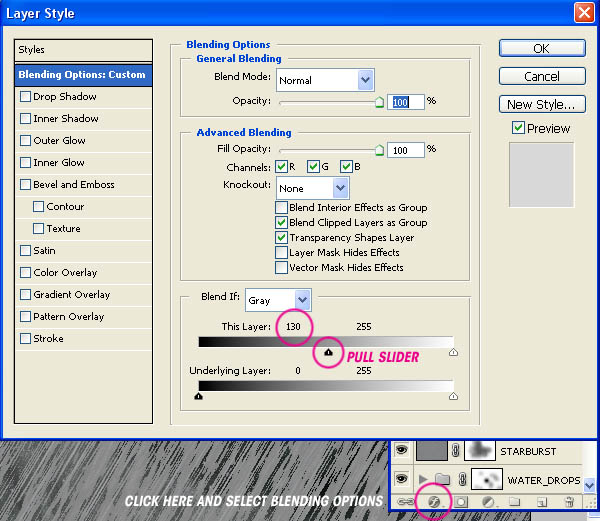This screenshot has height=521, width=600.
Task: Hide the STARBURST layer with eye icon
Action: click(401, 450)
